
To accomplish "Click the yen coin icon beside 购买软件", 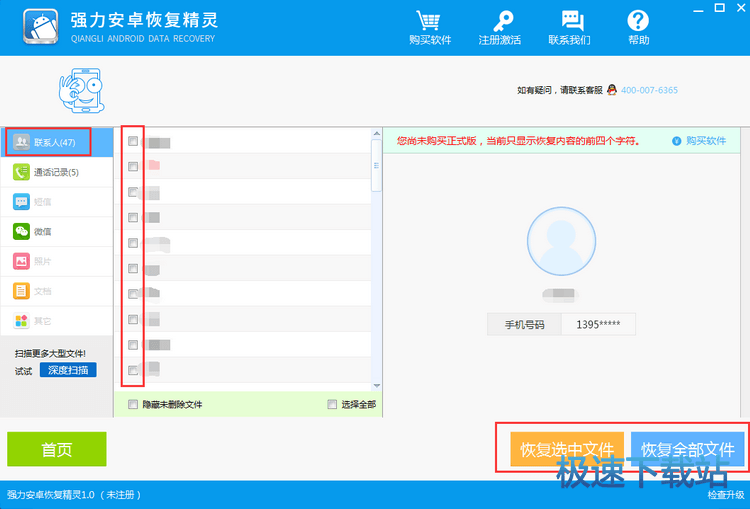I will (x=676, y=141).
